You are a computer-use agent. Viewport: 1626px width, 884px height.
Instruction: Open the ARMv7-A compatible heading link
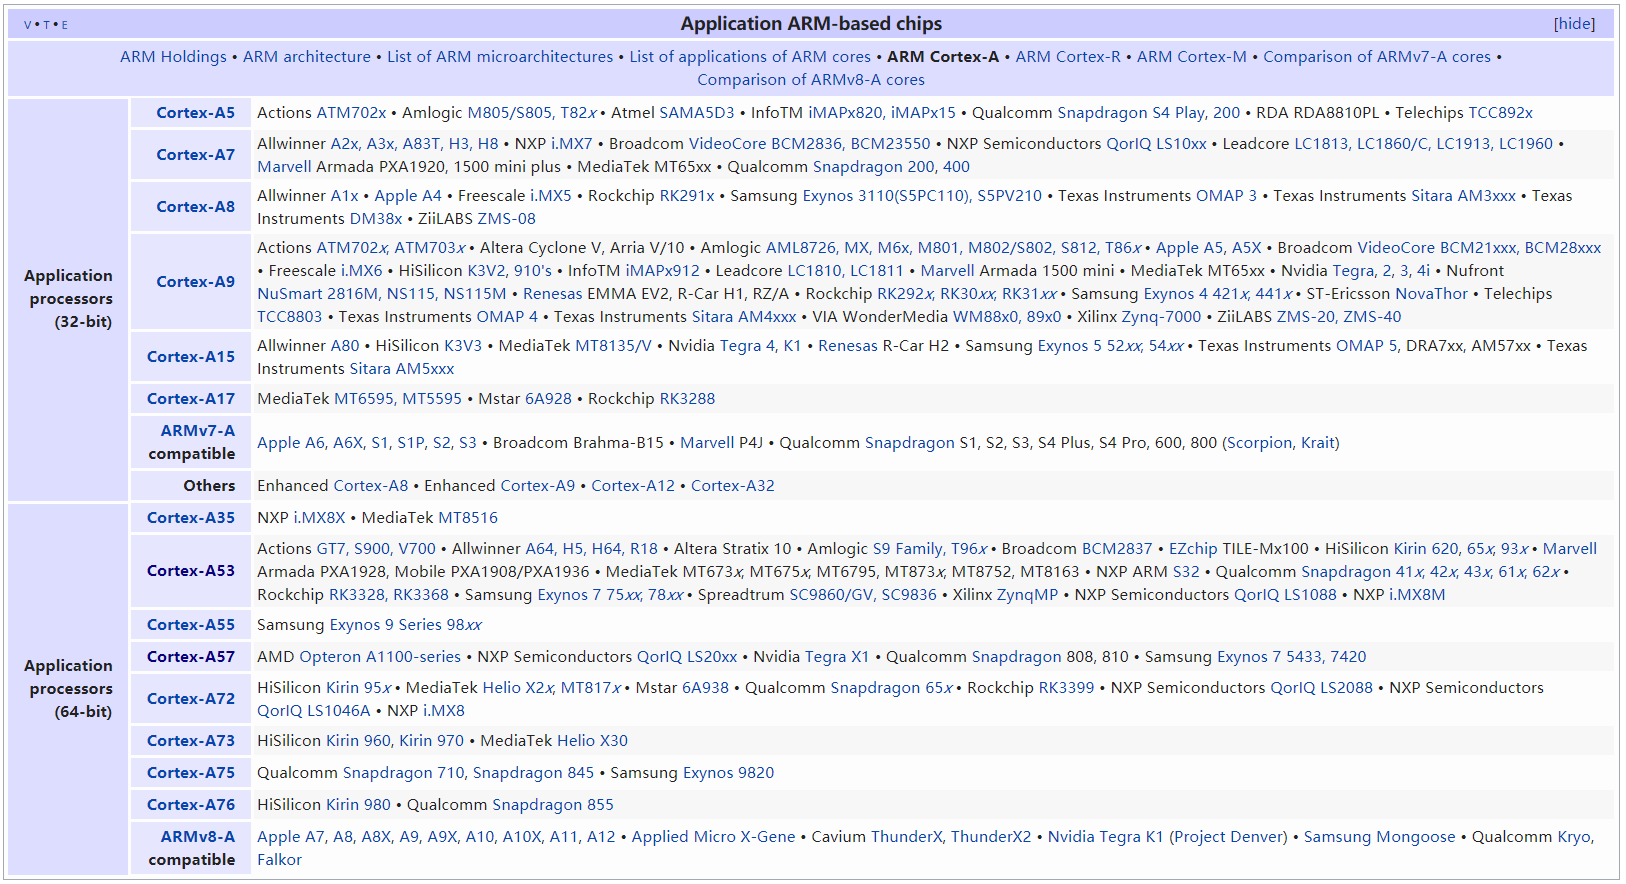198,431
